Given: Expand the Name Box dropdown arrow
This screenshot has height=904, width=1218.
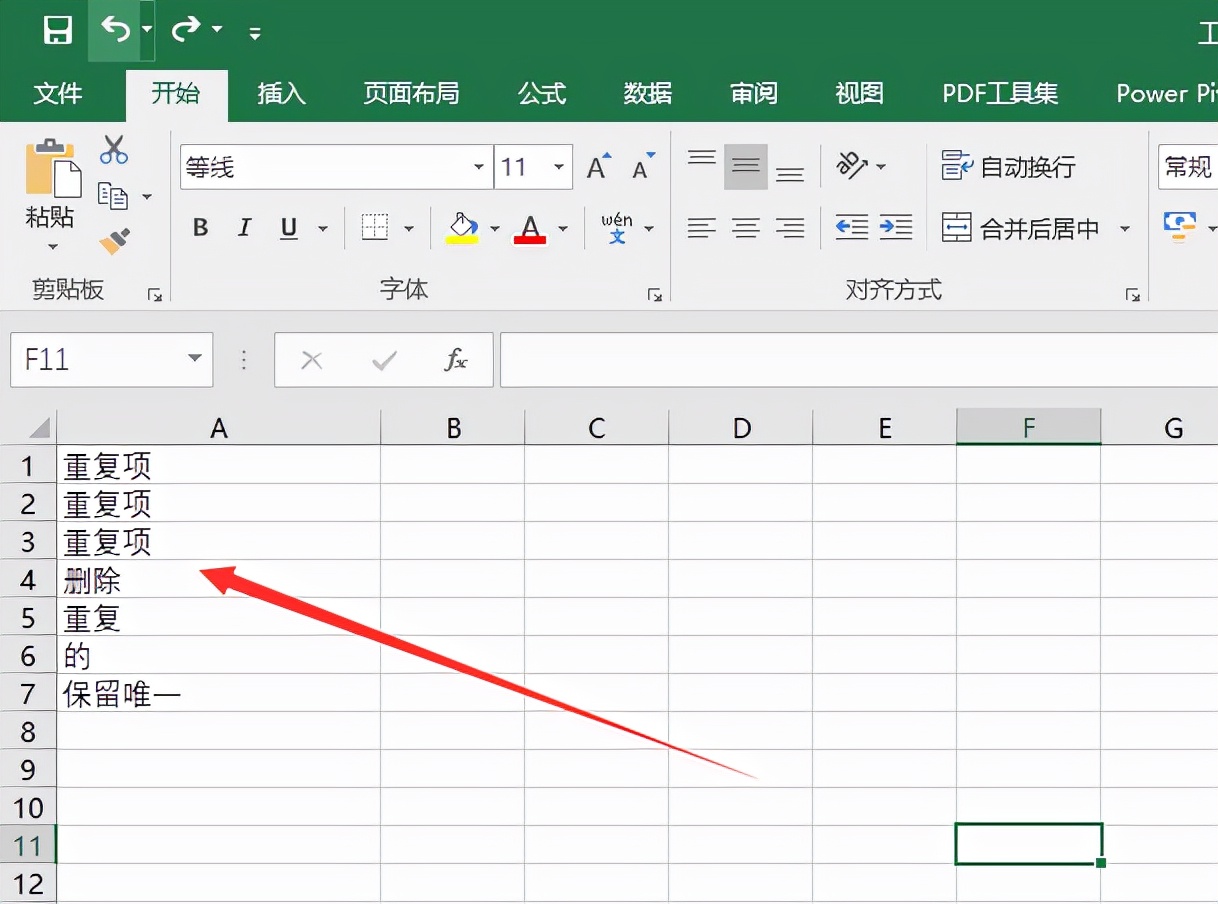Looking at the screenshot, I should [x=194, y=360].
